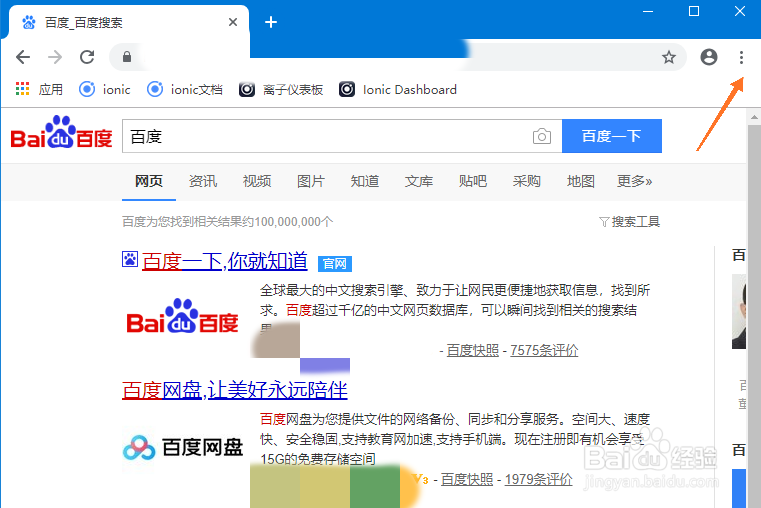761x508 pixels.
Task: Click the Baidu logo thumbnail in first result
Action: [182, 316]
